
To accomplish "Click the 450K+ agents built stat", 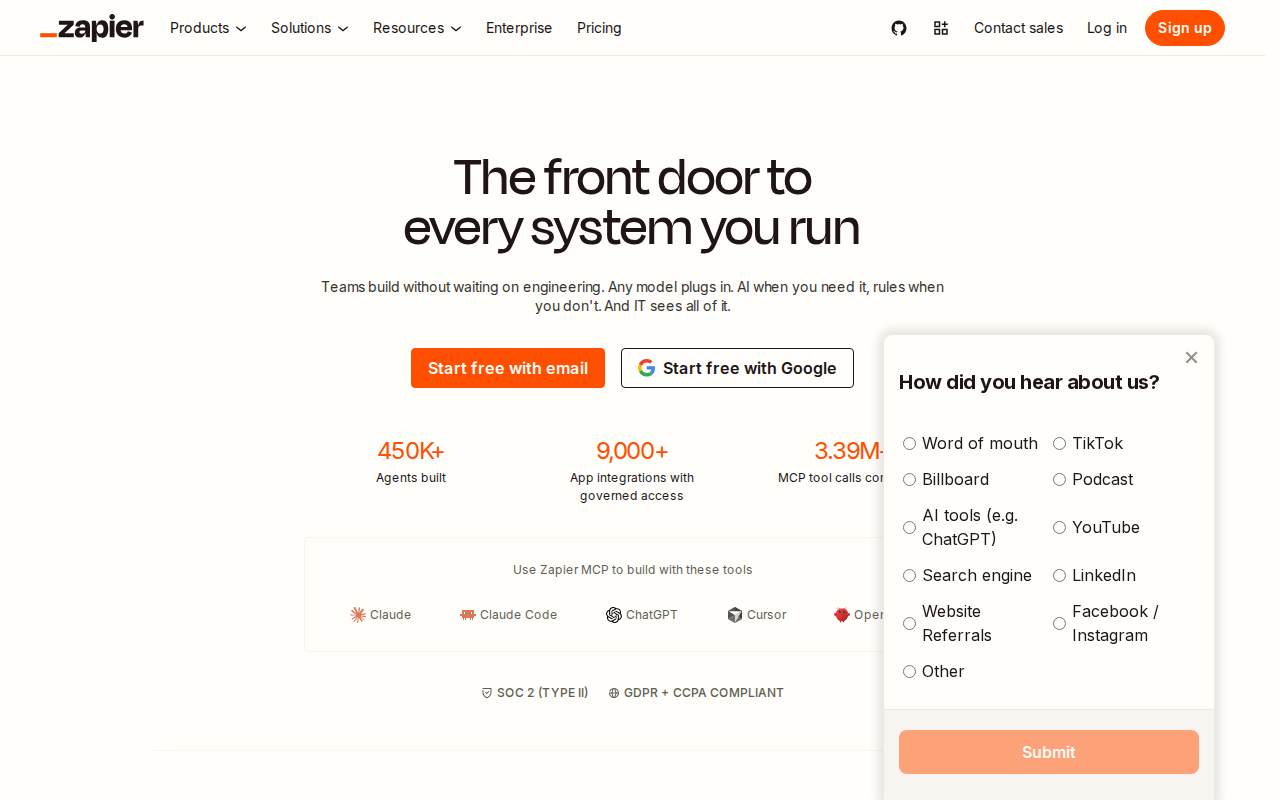I will click(411, 461).
